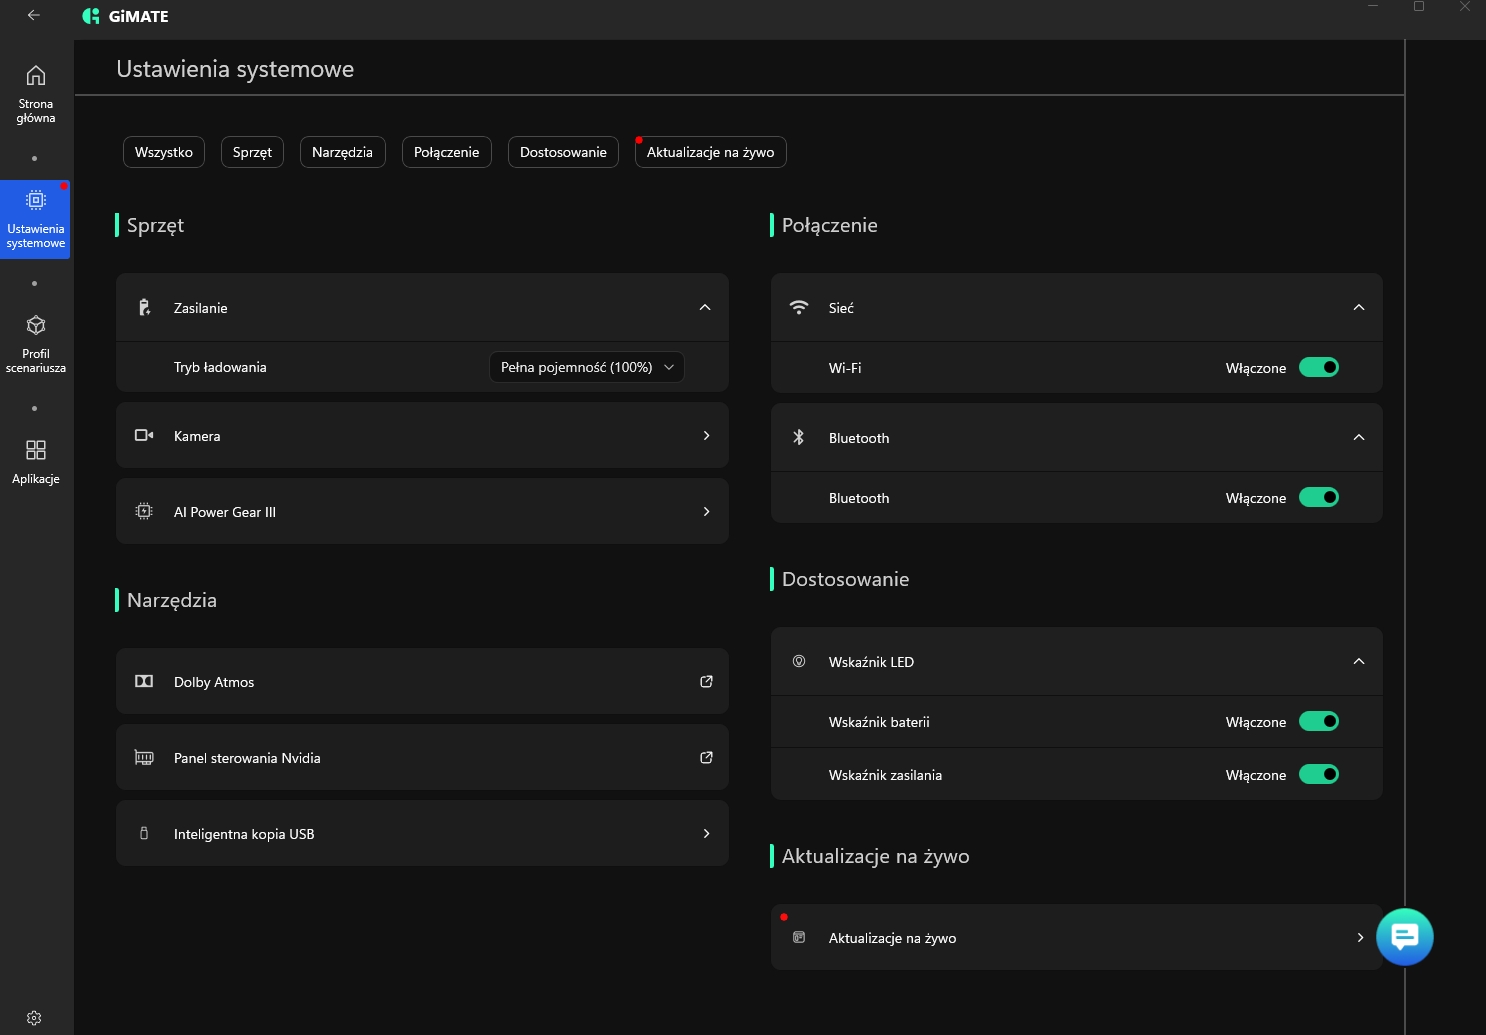Select the Sprzęt filter tab
The height and width of the screenshot is (1035, 1486).
click(x=252, y=152)
